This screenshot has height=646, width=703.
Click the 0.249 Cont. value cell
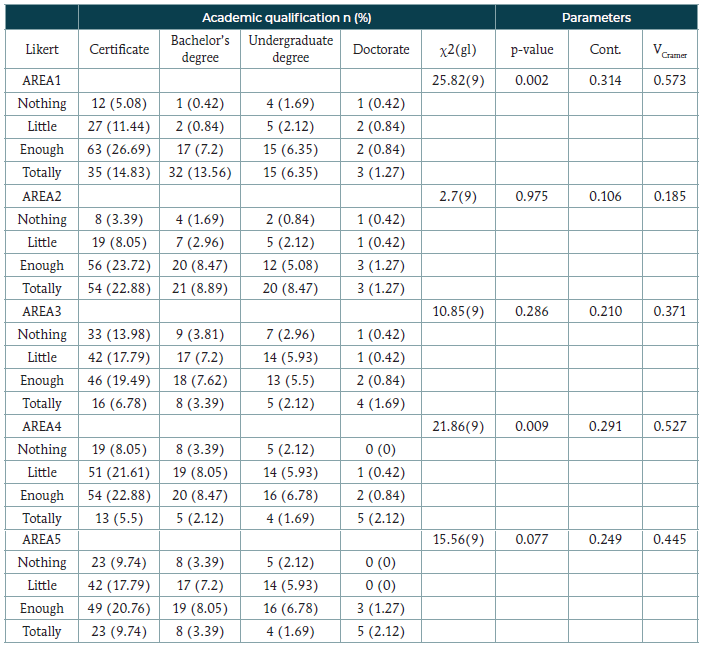click(x=605, y=541)
